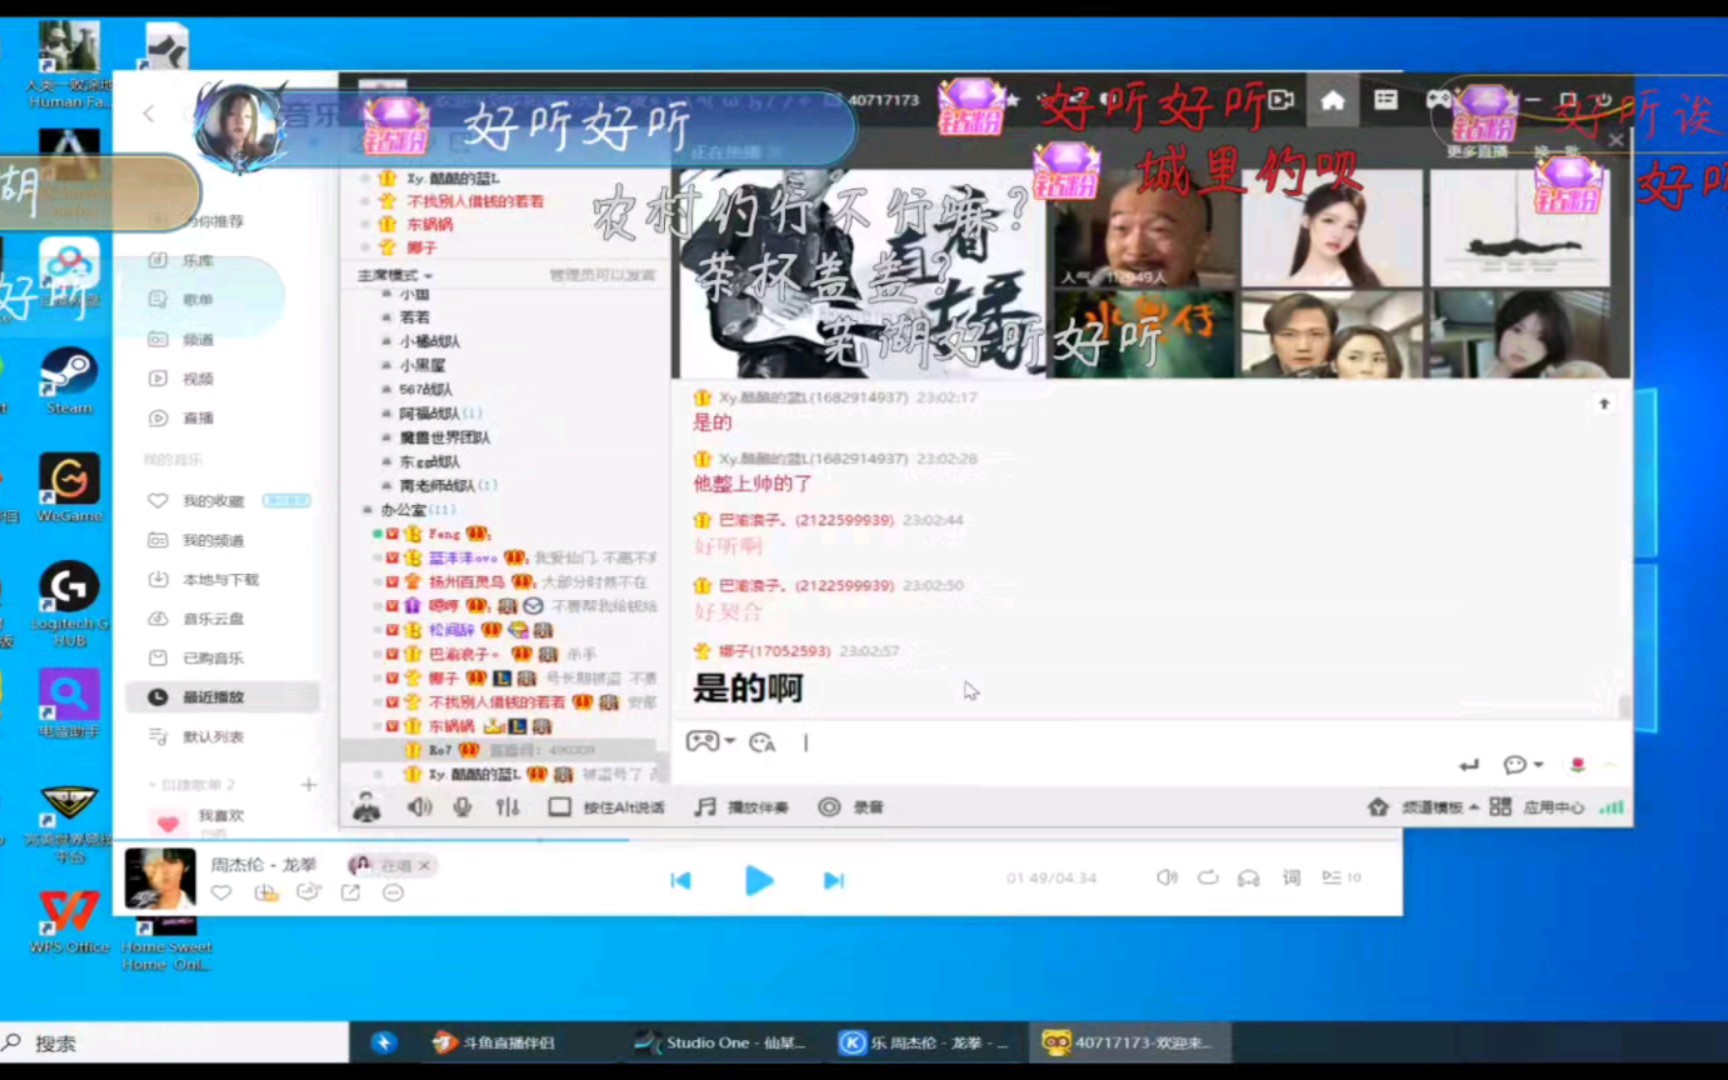Screen dimensions: 1728x1080
Task: Select 最近播放 in the sidebar
Action: (x=222, y=697)
